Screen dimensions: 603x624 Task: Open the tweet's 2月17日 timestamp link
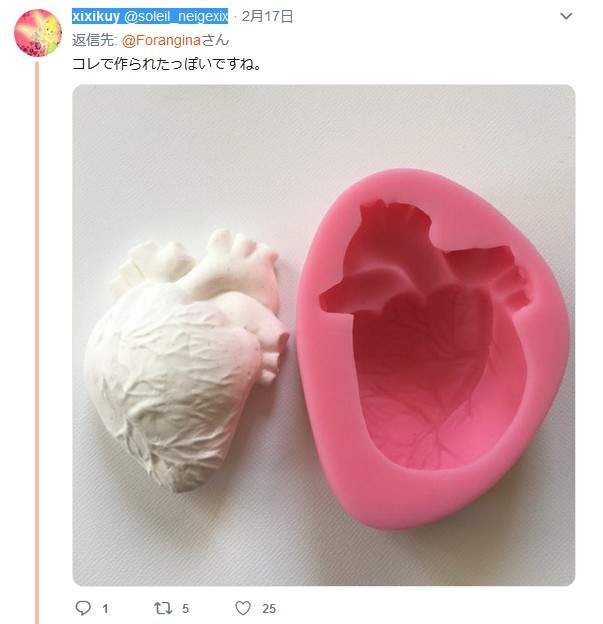coord(268,16)
